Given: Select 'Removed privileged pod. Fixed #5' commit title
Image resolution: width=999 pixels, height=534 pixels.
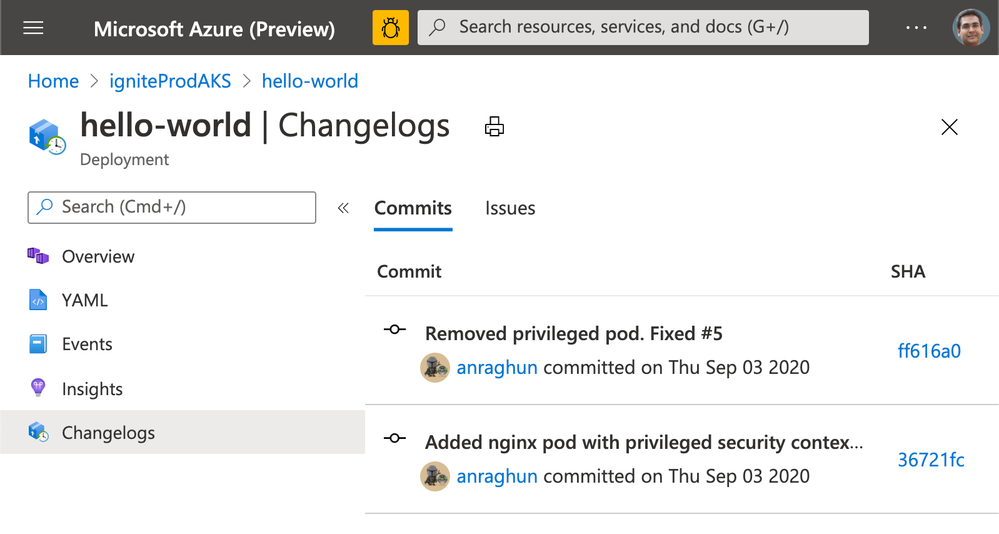Looking at the screenshot, I should tap(573, 333).
